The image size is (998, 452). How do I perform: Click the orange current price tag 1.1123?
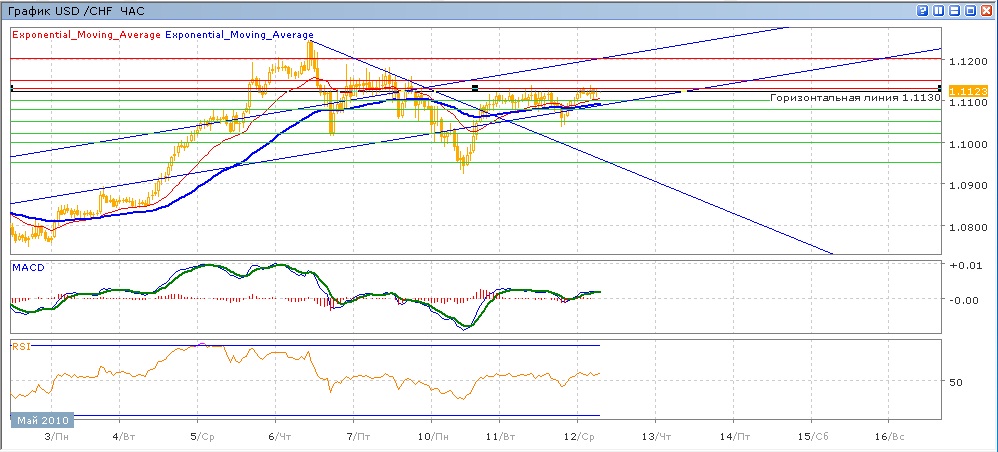[x=968, y=91]
